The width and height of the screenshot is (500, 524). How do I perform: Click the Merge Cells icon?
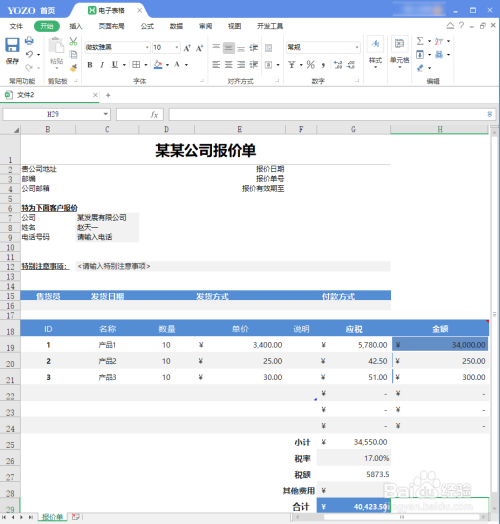(268, 65)
